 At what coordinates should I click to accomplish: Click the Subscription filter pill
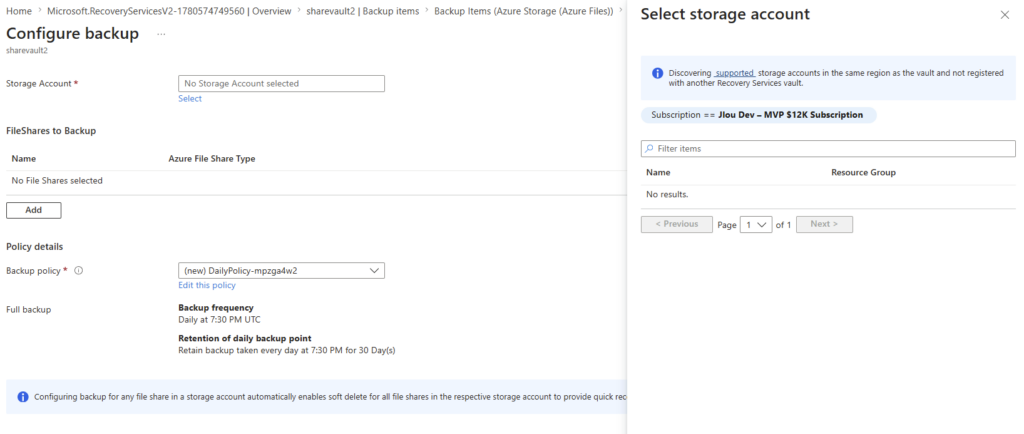[x=758, y=115]
